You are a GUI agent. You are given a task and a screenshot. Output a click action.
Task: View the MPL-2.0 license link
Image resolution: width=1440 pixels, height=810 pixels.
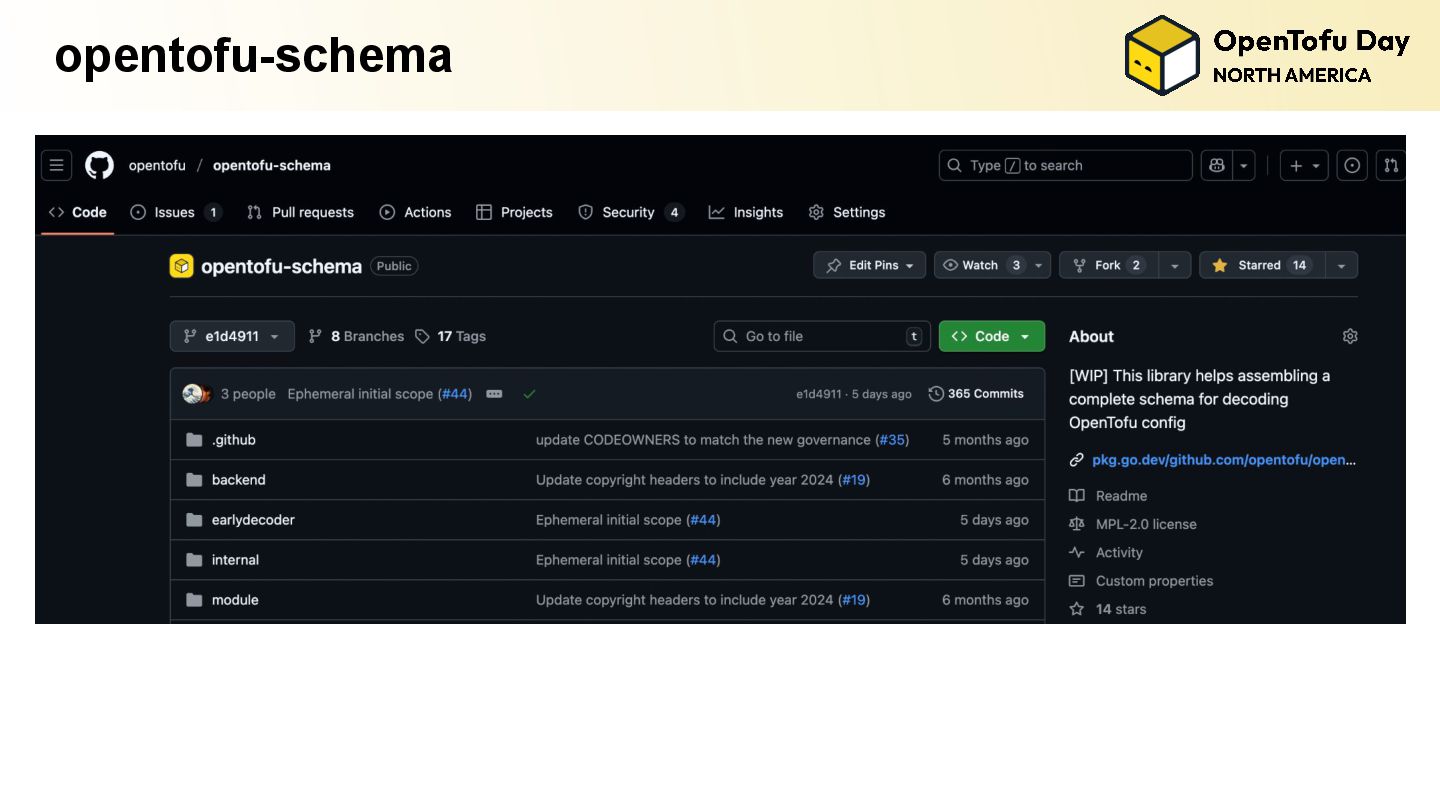point(1146,524)
